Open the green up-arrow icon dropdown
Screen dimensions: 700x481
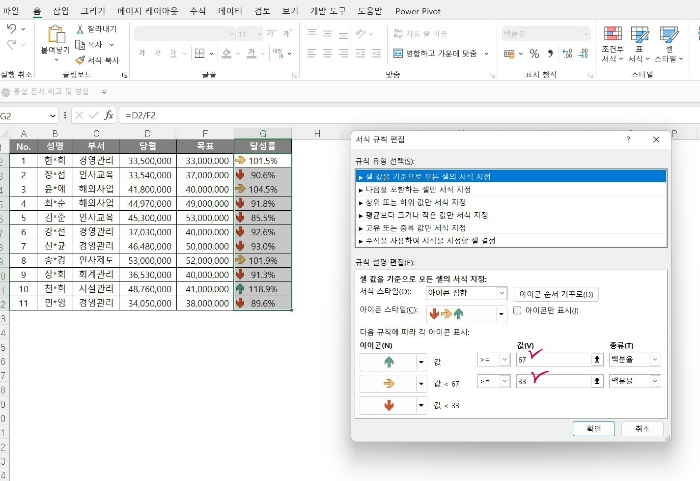click(x=421, y=362)
